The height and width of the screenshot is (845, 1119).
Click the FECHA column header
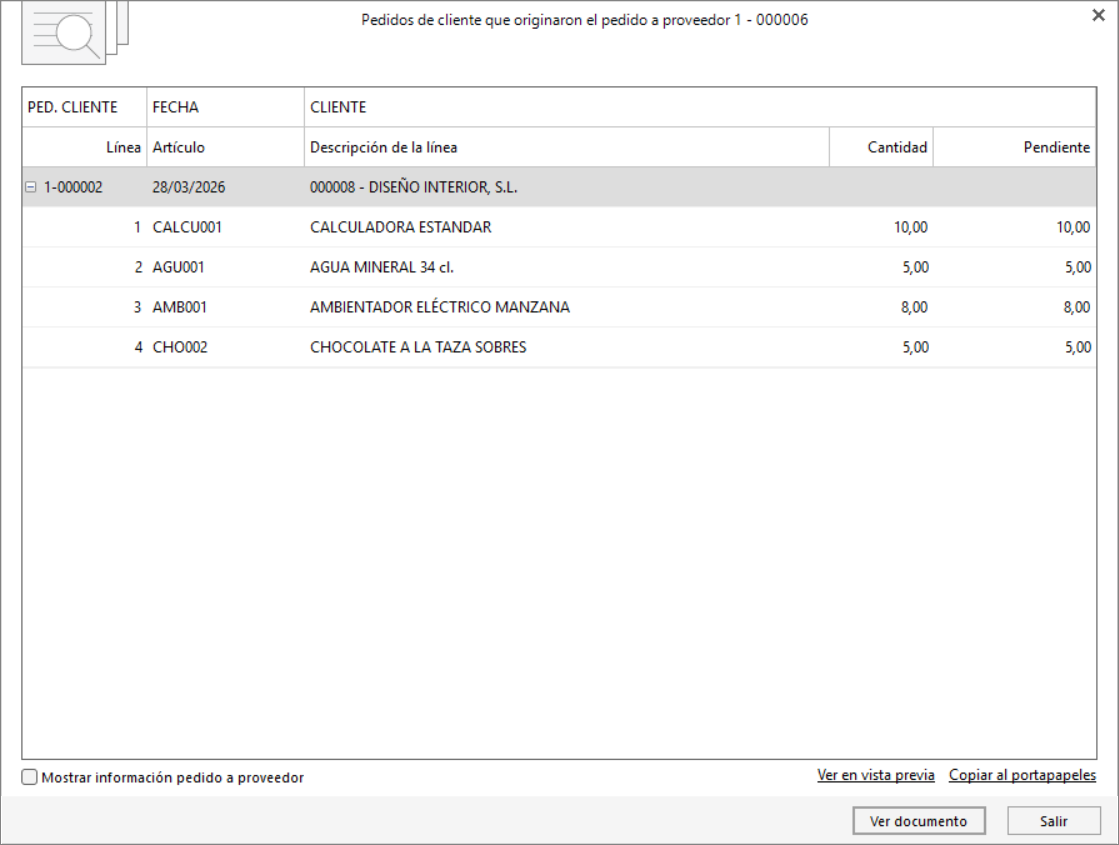(226, 107)
